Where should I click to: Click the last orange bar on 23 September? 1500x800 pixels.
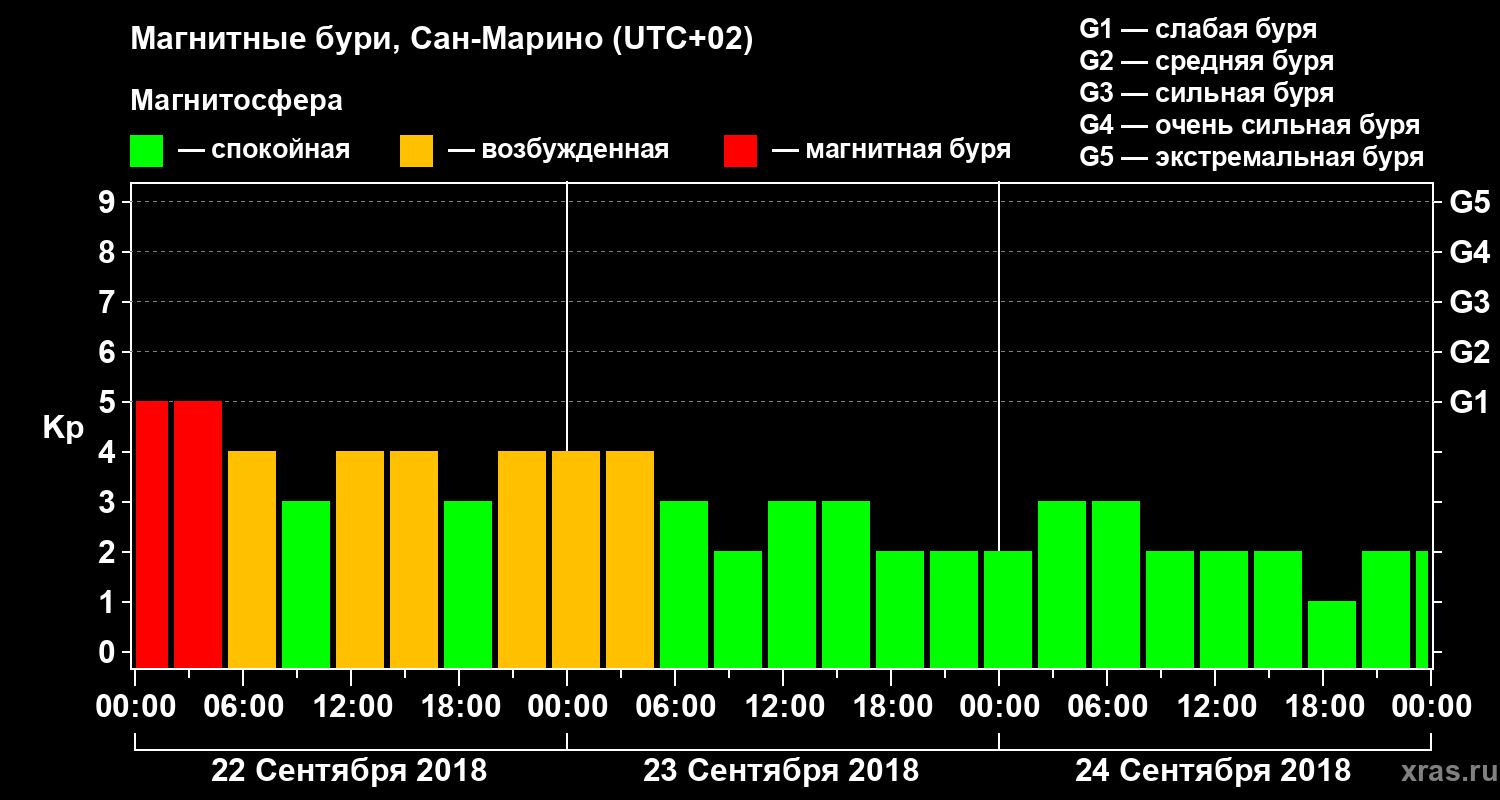630,559
